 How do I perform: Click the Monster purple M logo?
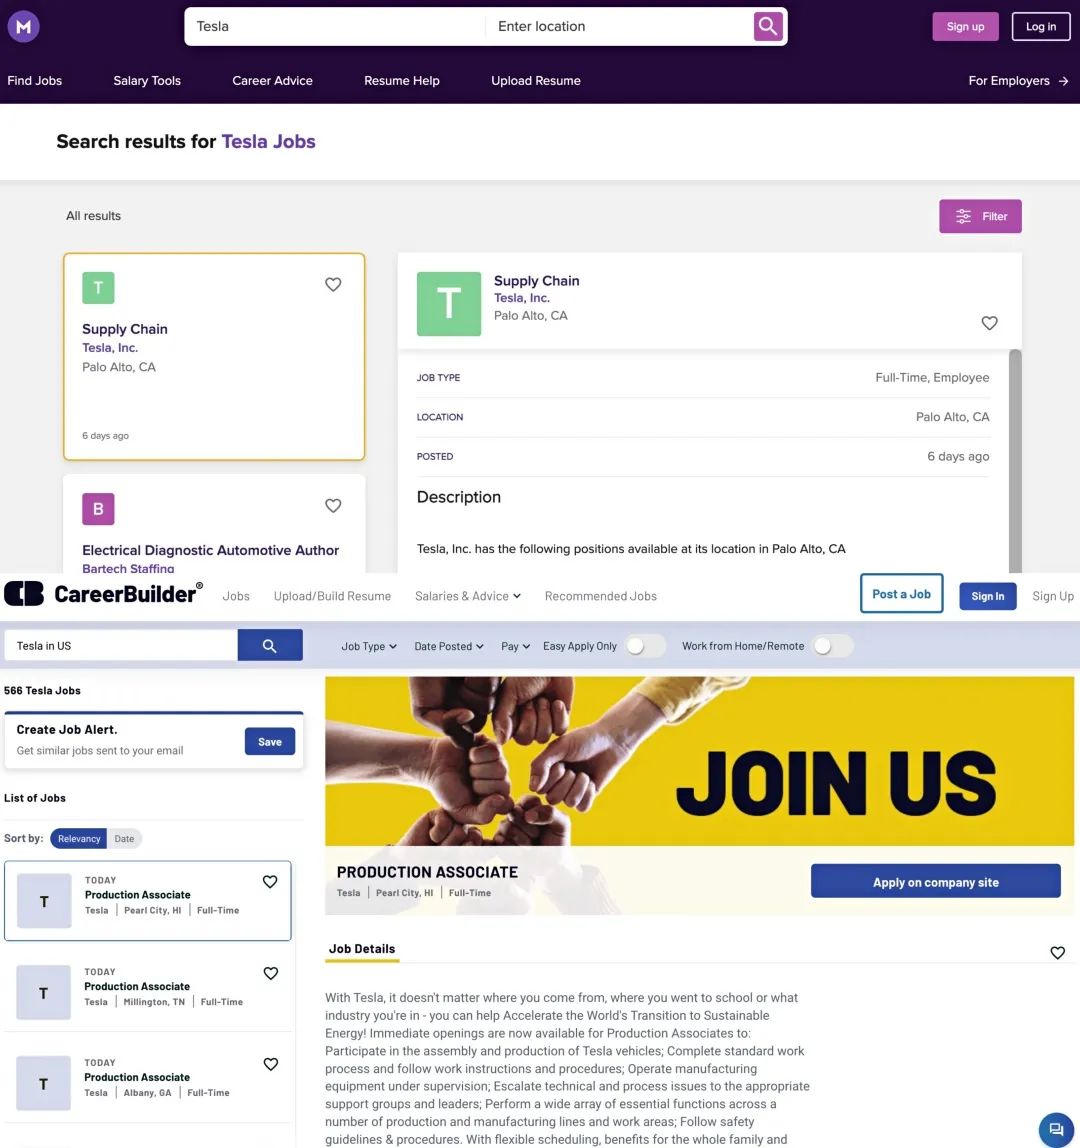point(23,26)
